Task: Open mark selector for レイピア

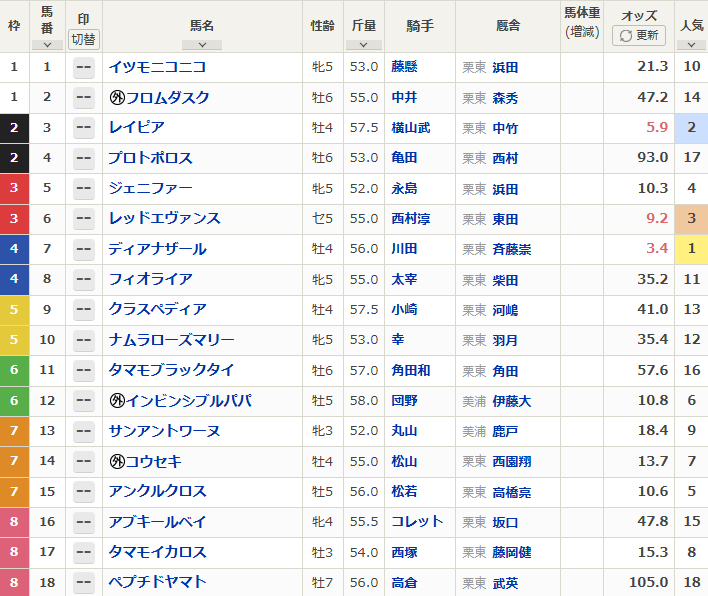Action: 84,128
